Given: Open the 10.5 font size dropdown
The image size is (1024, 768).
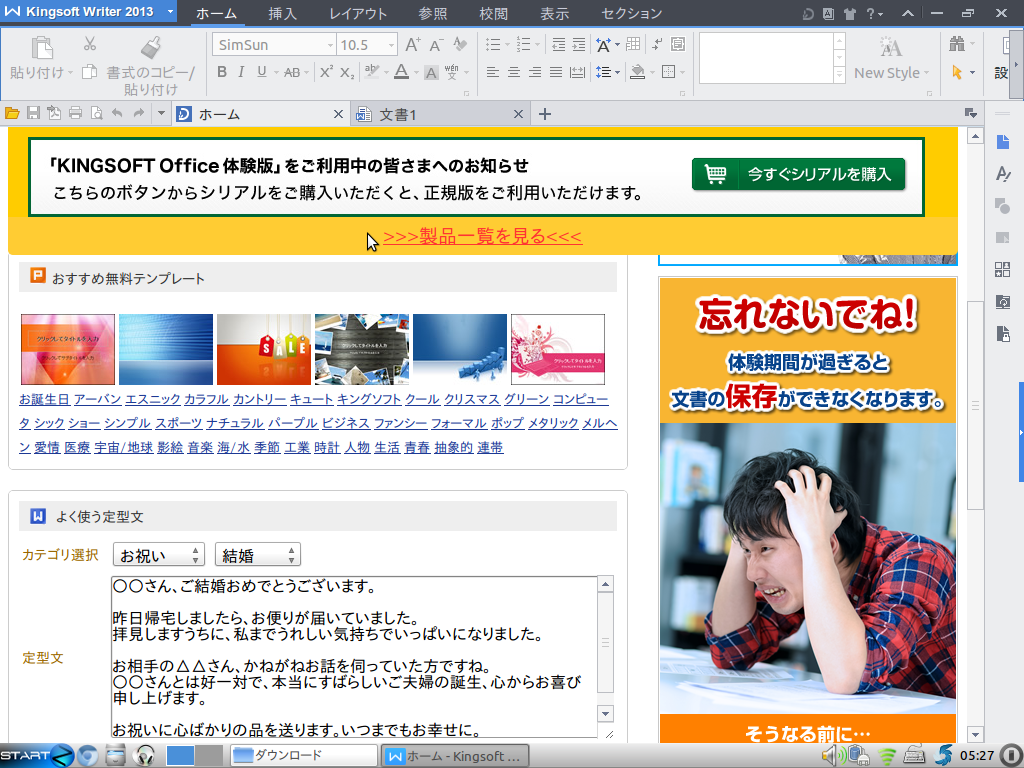Looking at the screenshot, I should (x=391, y=45).
